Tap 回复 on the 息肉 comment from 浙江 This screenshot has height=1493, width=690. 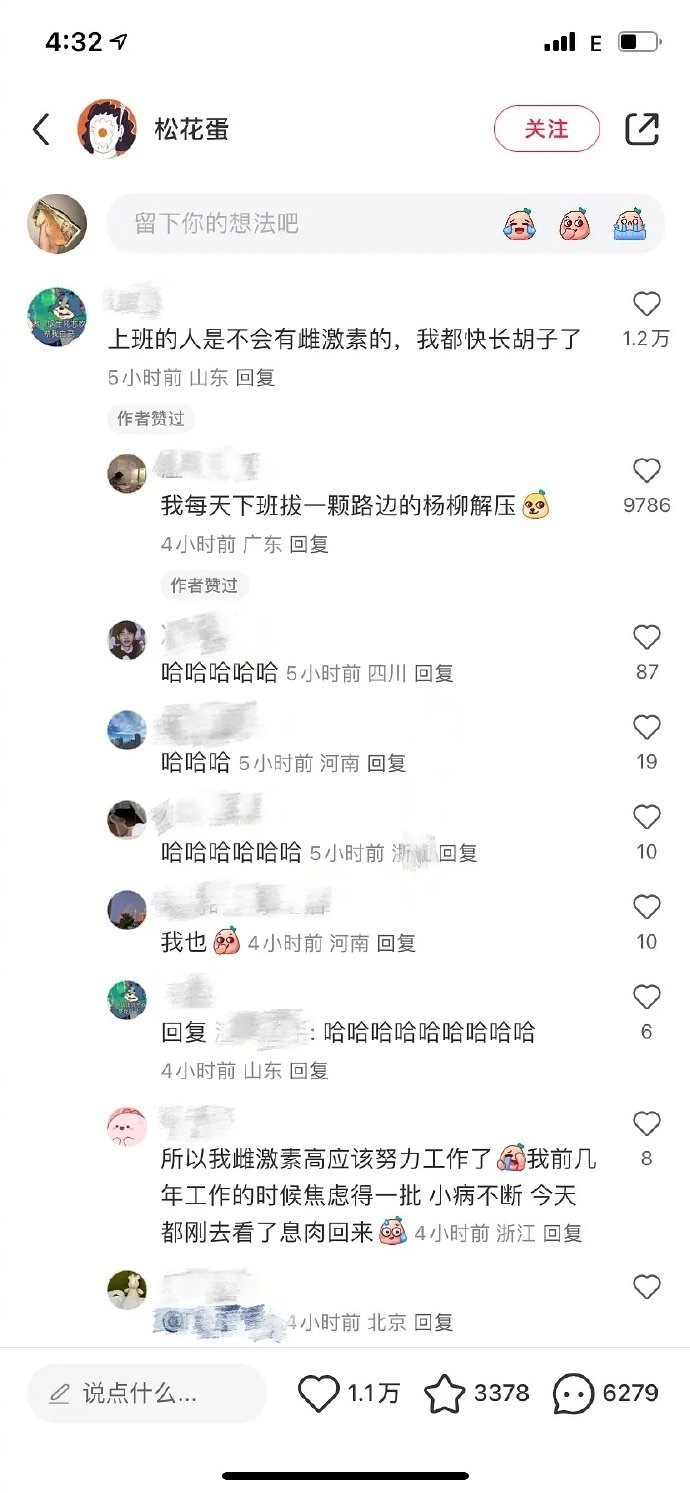coord(563,1233)
